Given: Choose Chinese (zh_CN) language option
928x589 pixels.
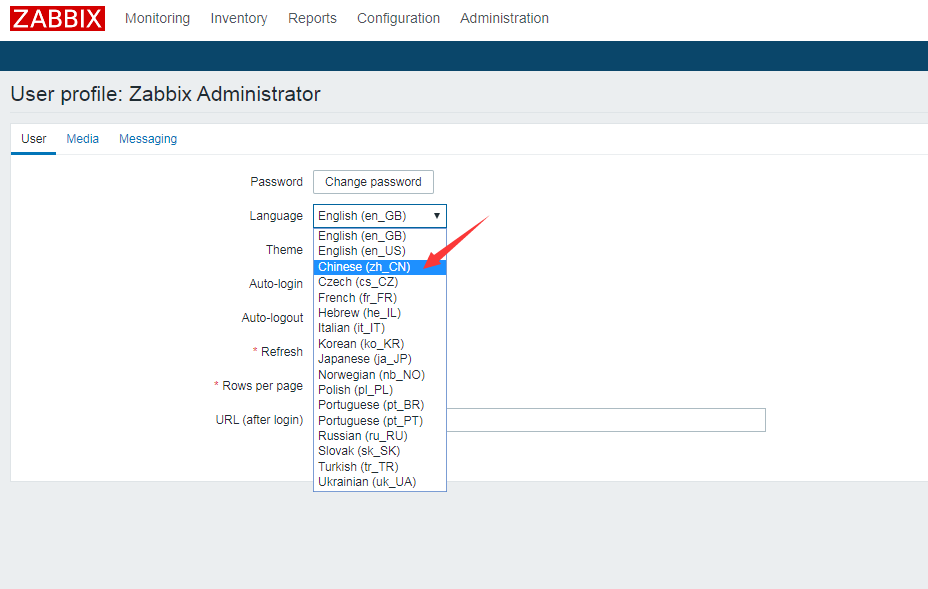Looking at the screenshot, I should (x=380, y=267).
